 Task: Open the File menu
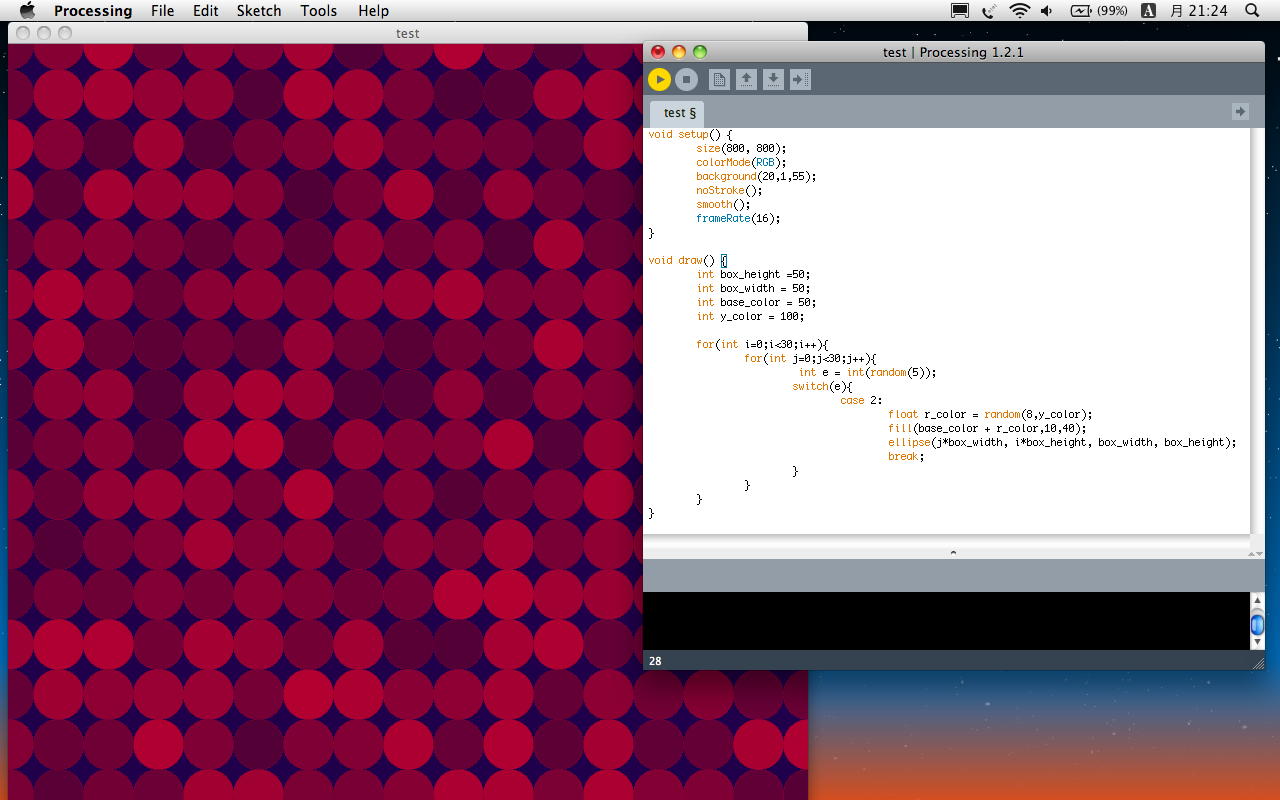tap(162, 11)
